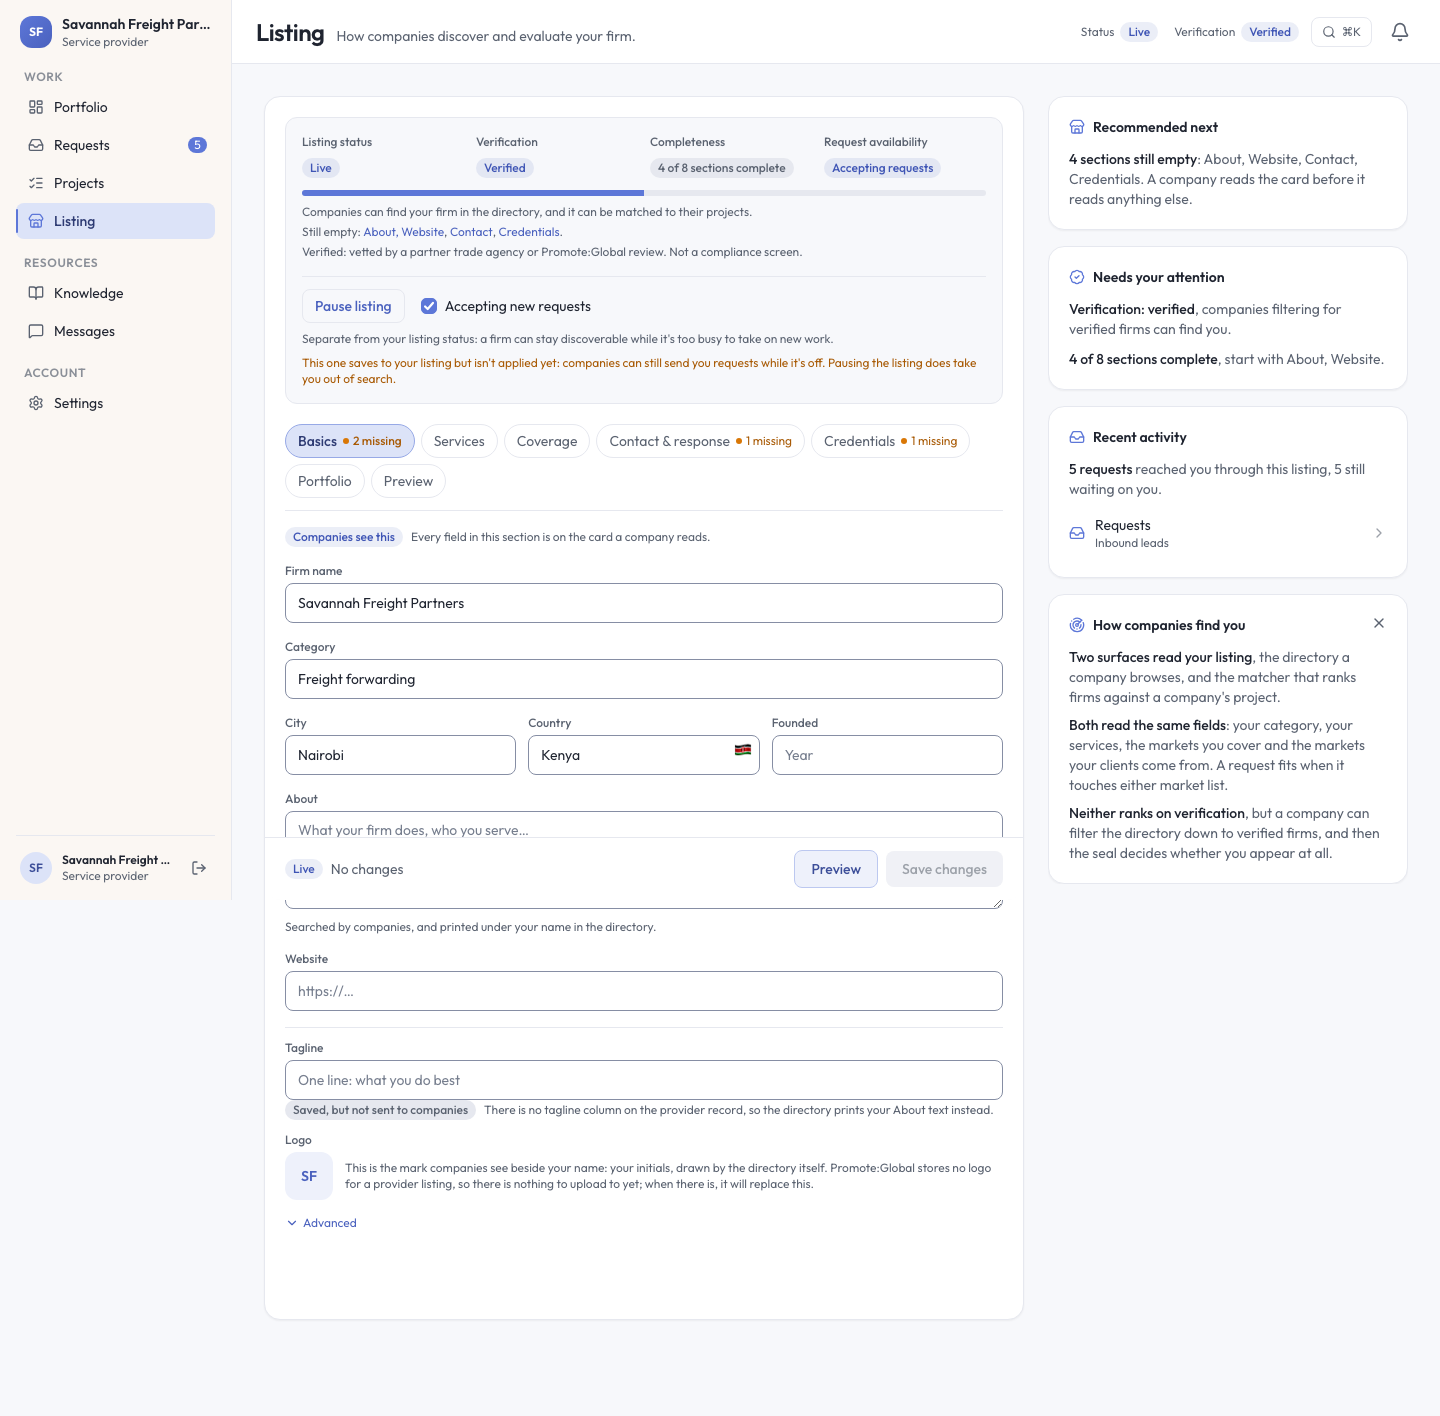Expand the Advanced section
The image size is (1440, 1416).
(x=322, y=1223)
